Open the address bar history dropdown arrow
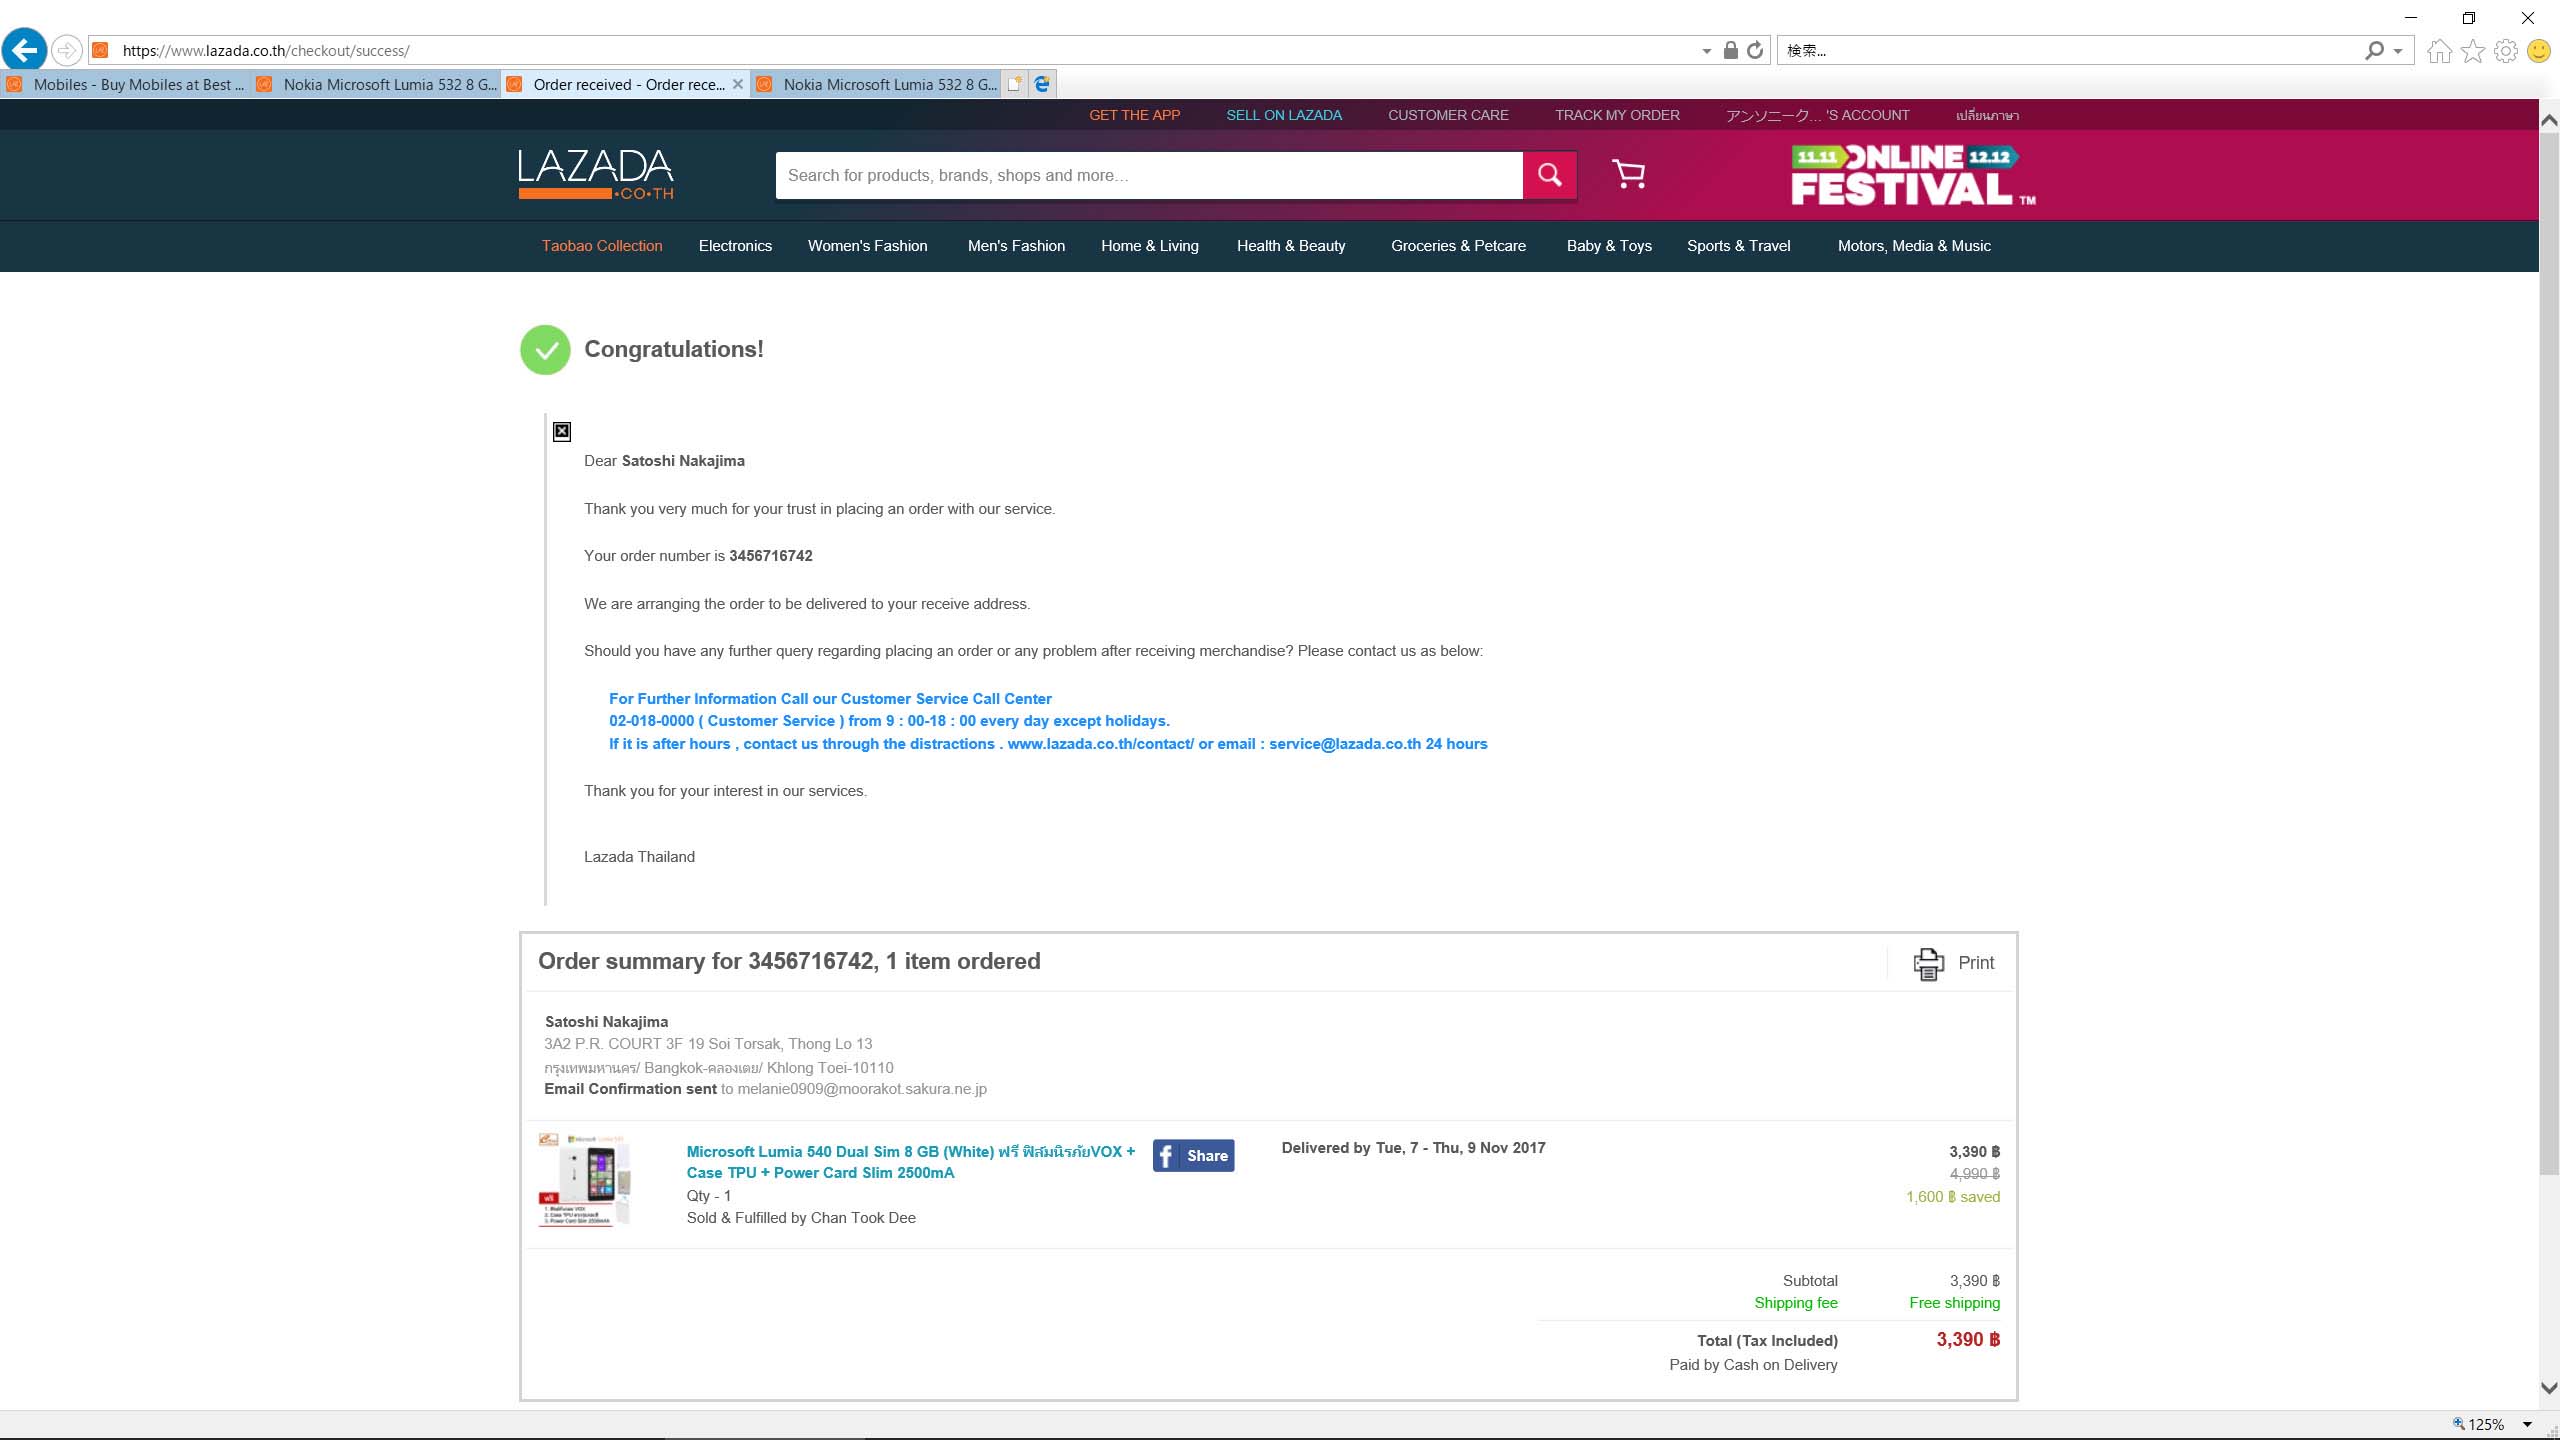2560x1440 pixels. [1706, 51]
